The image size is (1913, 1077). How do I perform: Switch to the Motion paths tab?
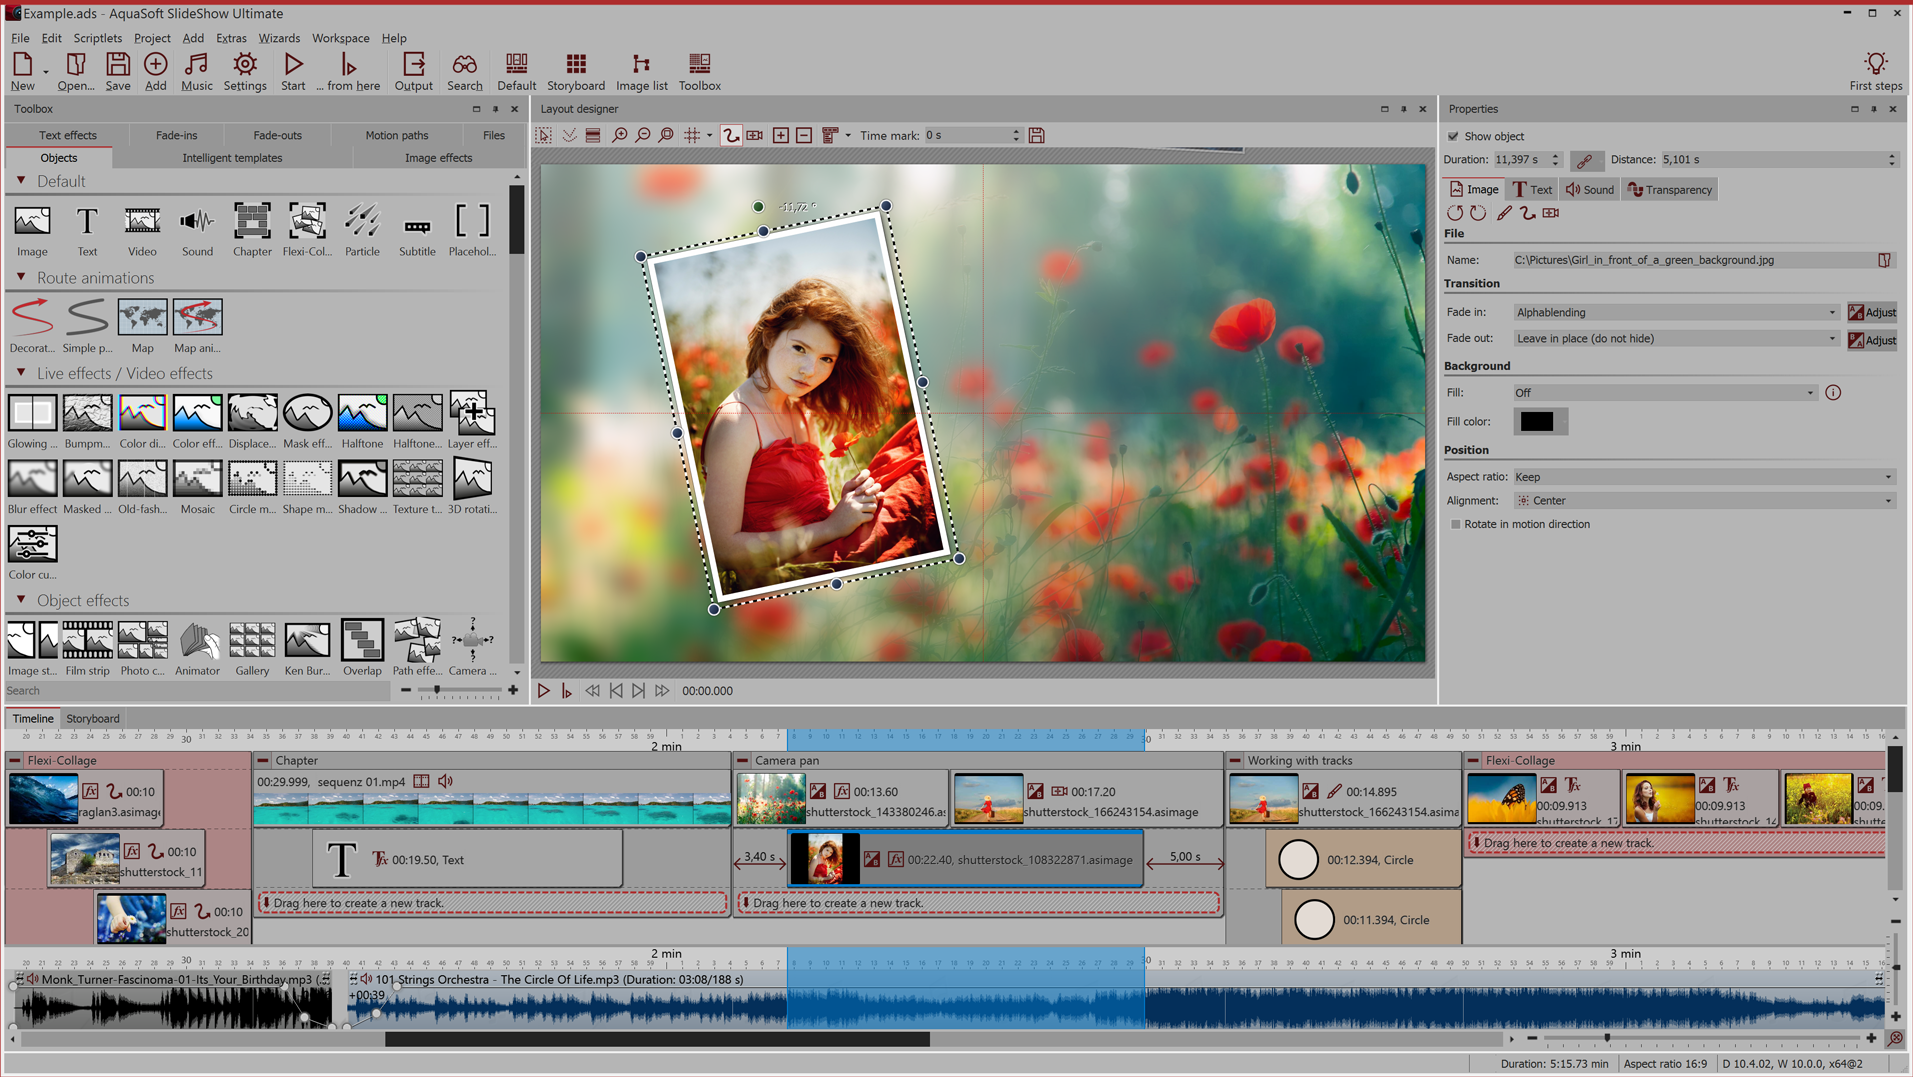pyautogui.click(x=396, y=135)
